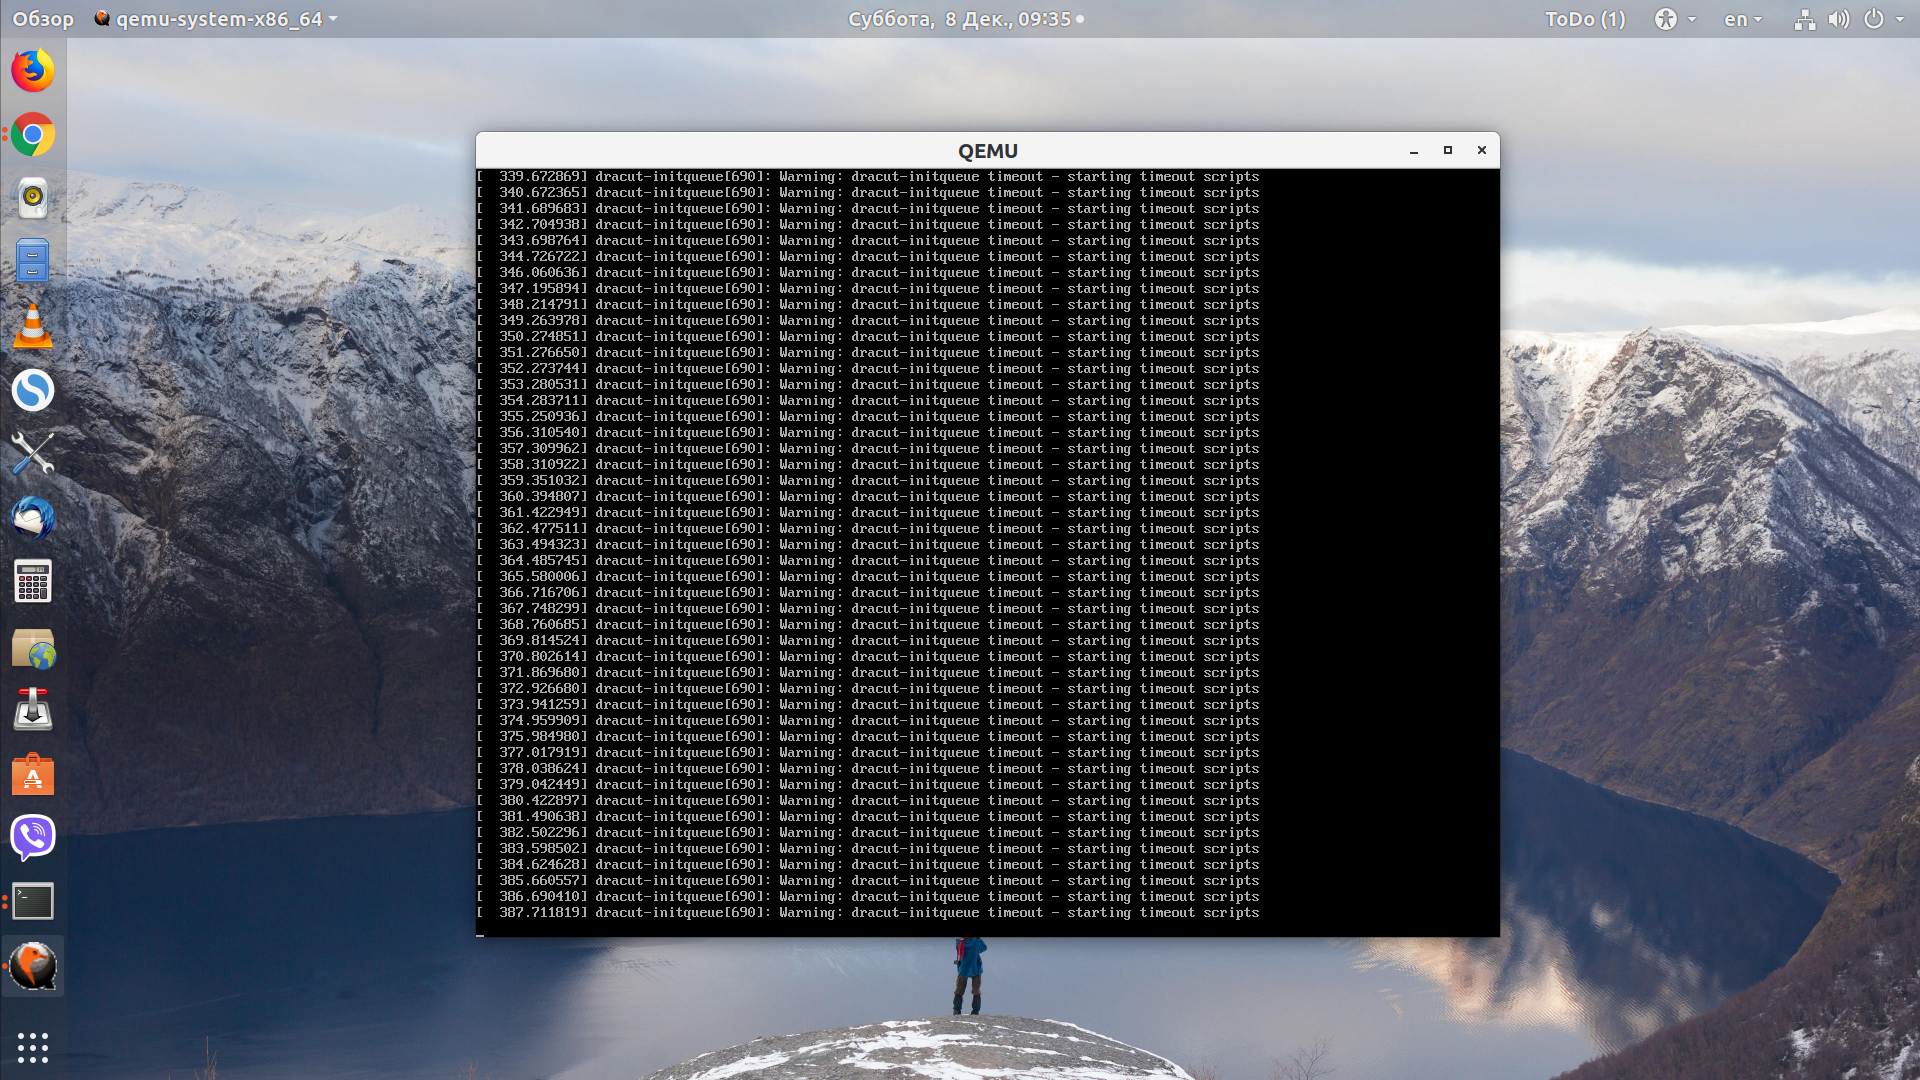The width and height of the screenshot is (1920, 1080).
Task: Click the network status icon
Action: point(1805,19)
